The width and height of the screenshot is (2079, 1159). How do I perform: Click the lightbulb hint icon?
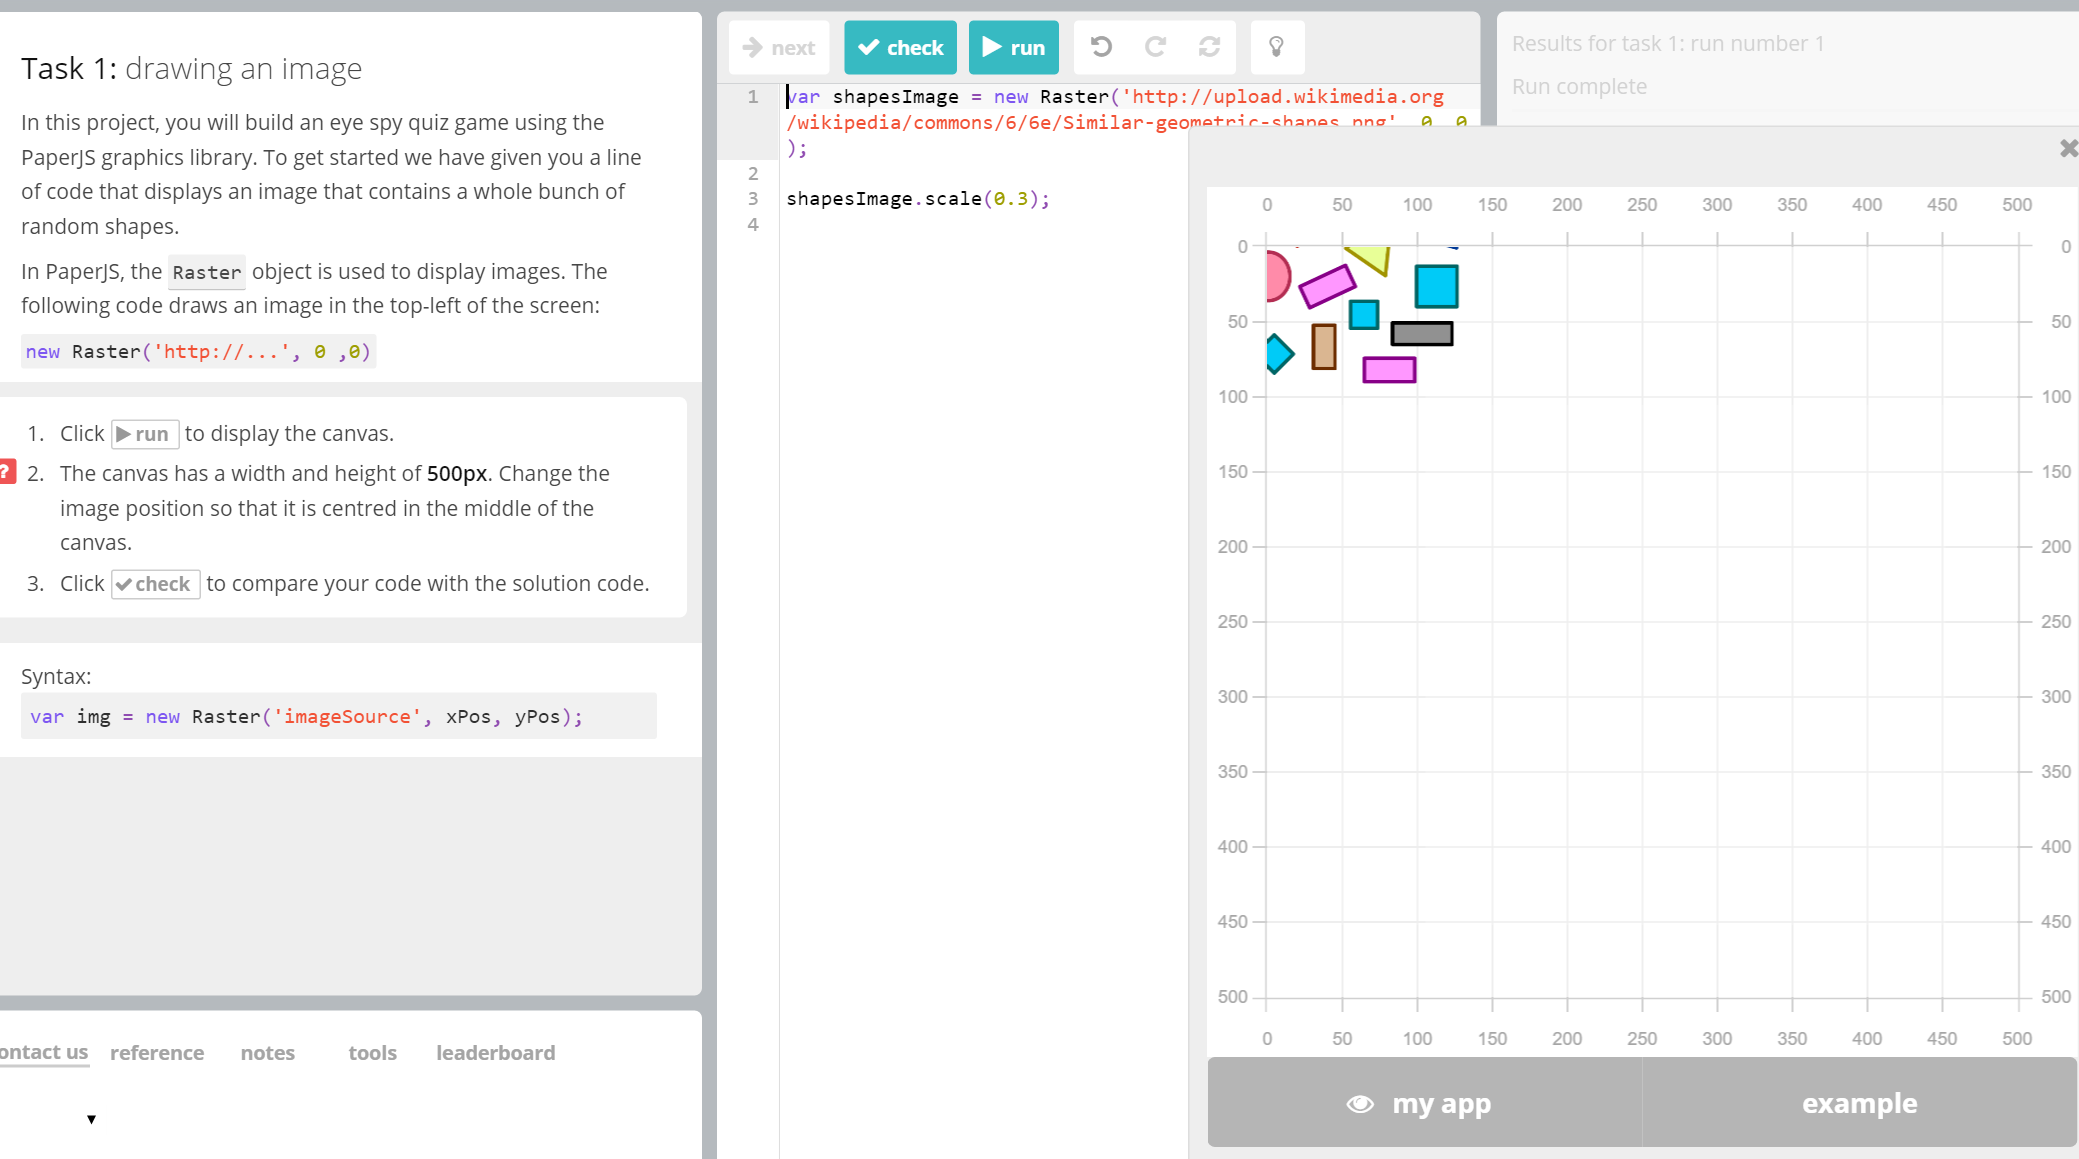(x=1276, y=47)
